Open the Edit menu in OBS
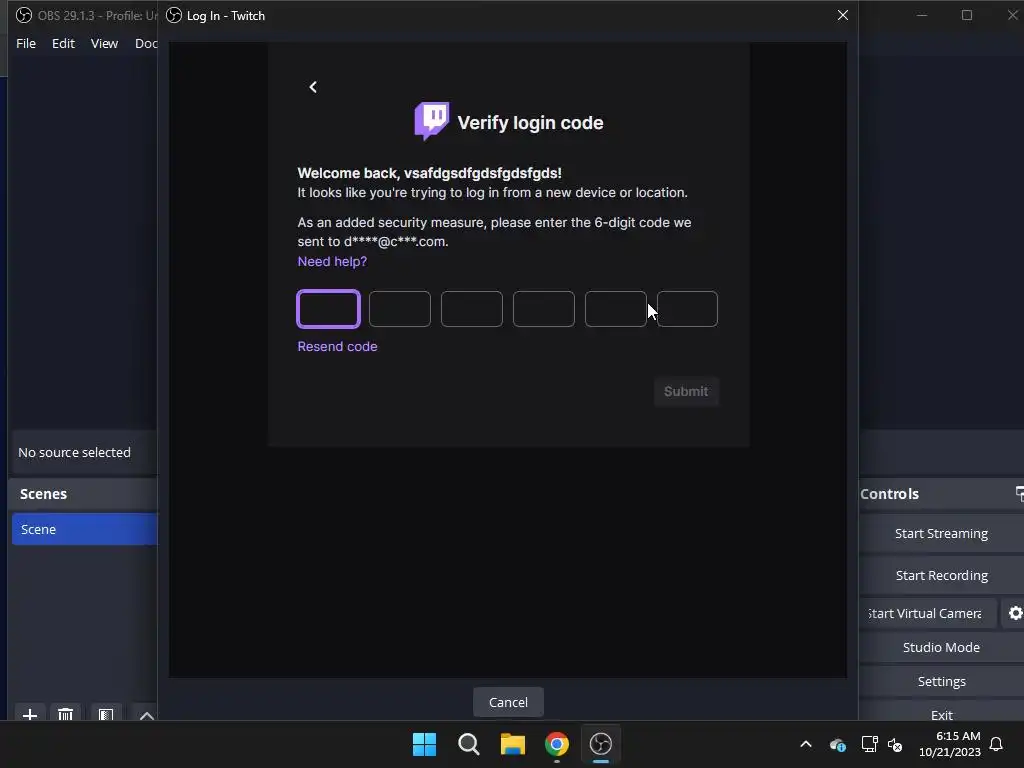Viewport: 1024px width, 768px height. [63, 43]
